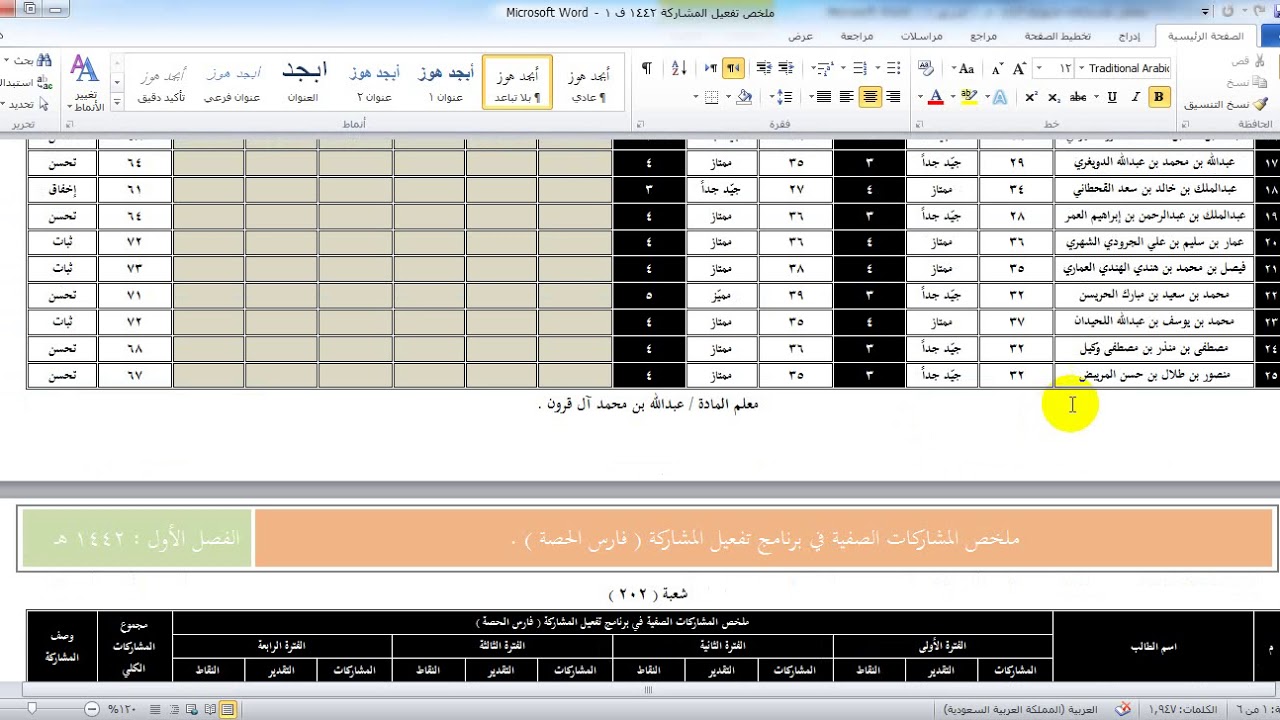Open the إدراج (Insert) tab
This screenshot has width=1280, height=720.
pos(1129,36)
